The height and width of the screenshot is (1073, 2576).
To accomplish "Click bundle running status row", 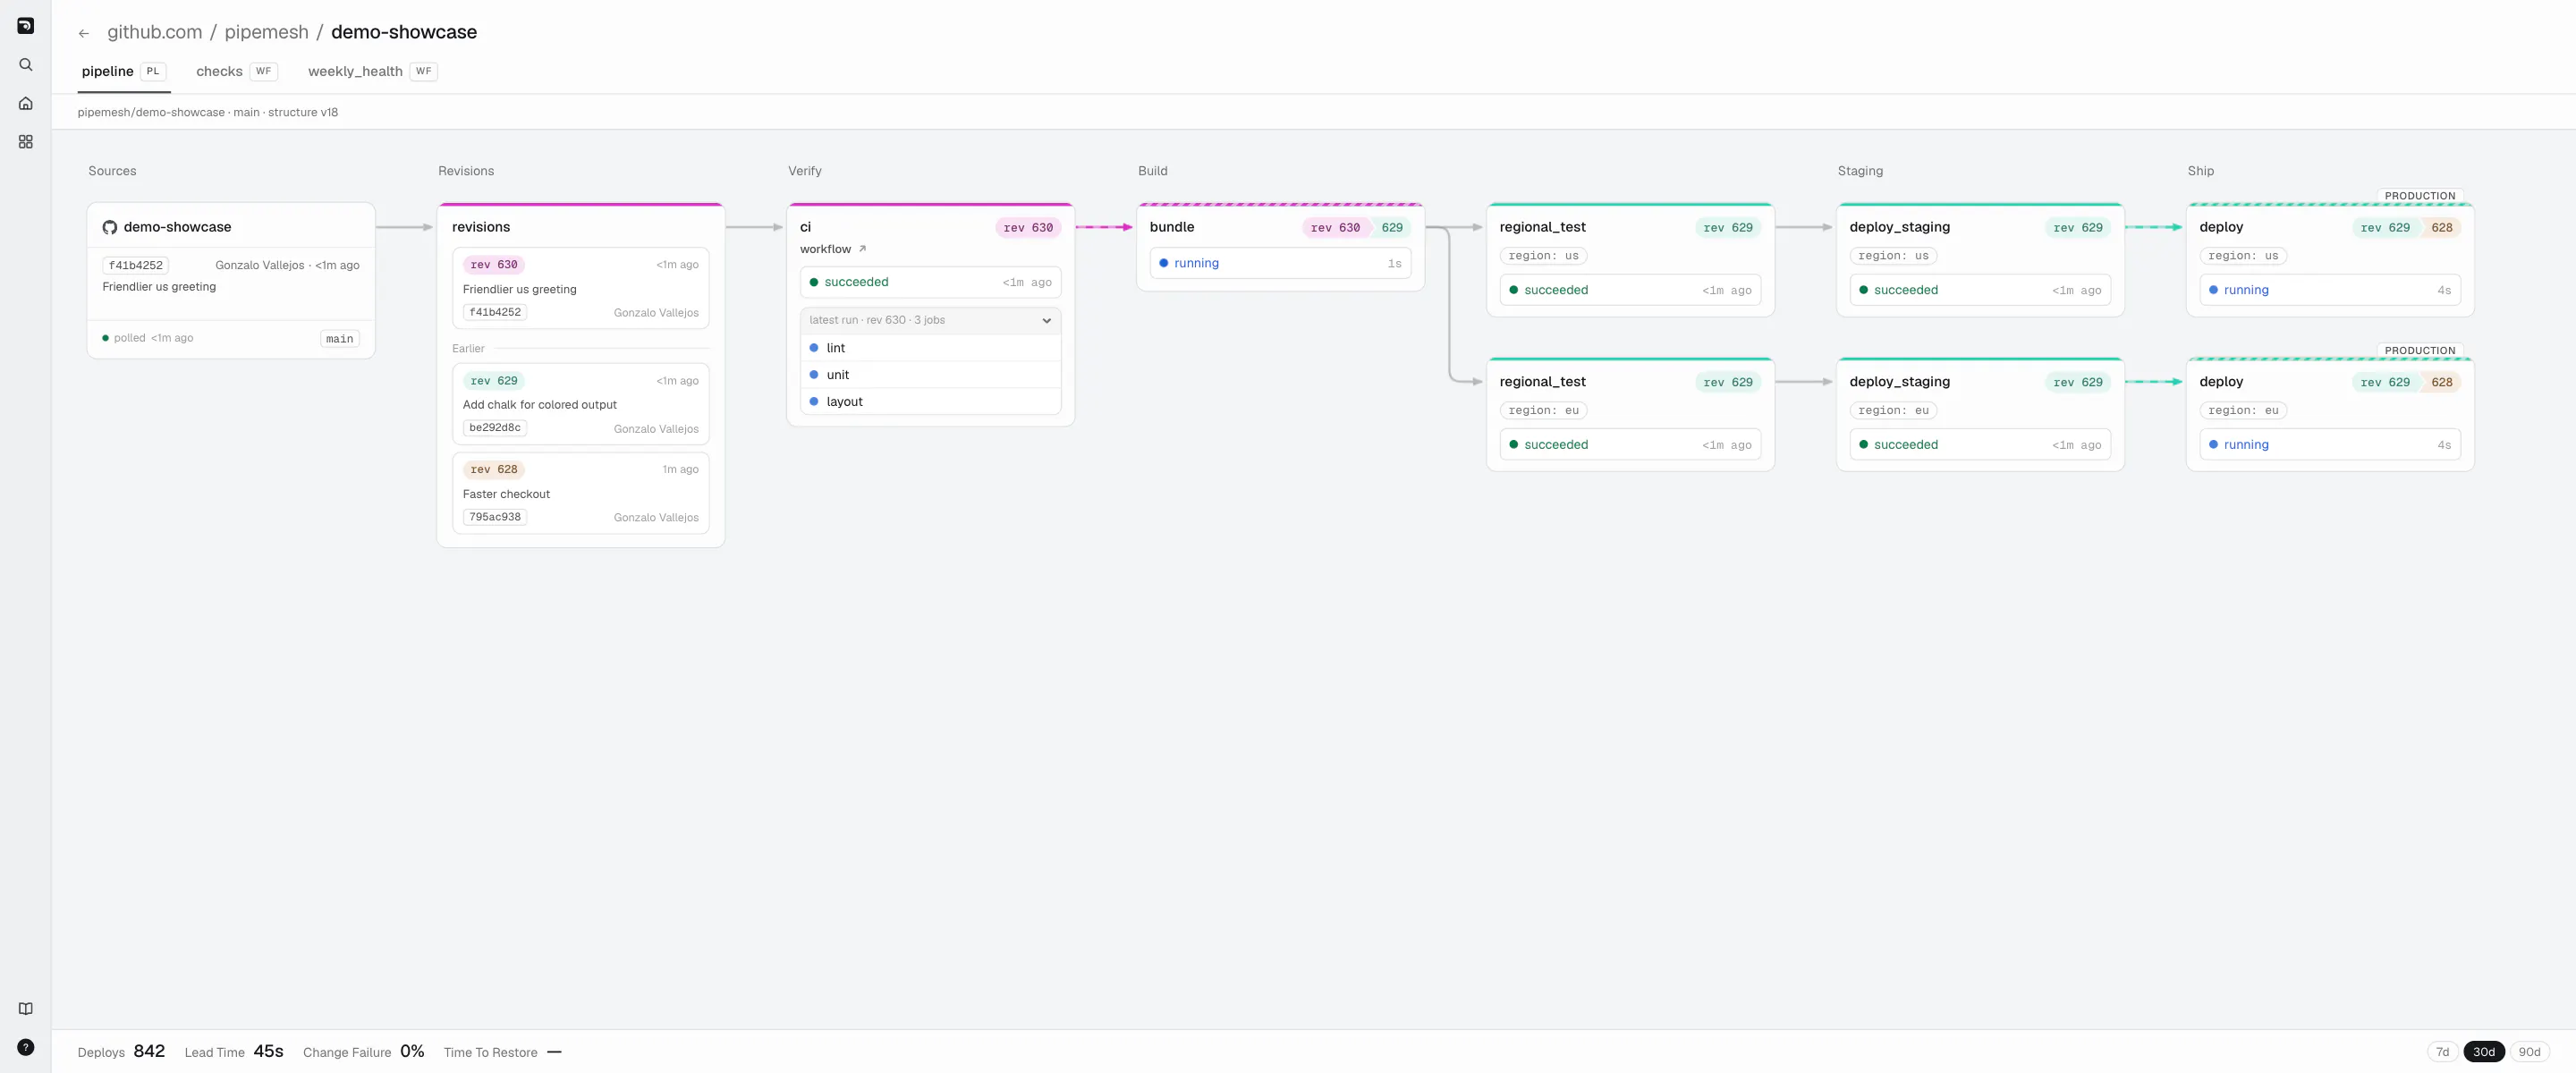I will coord(1280,264).
